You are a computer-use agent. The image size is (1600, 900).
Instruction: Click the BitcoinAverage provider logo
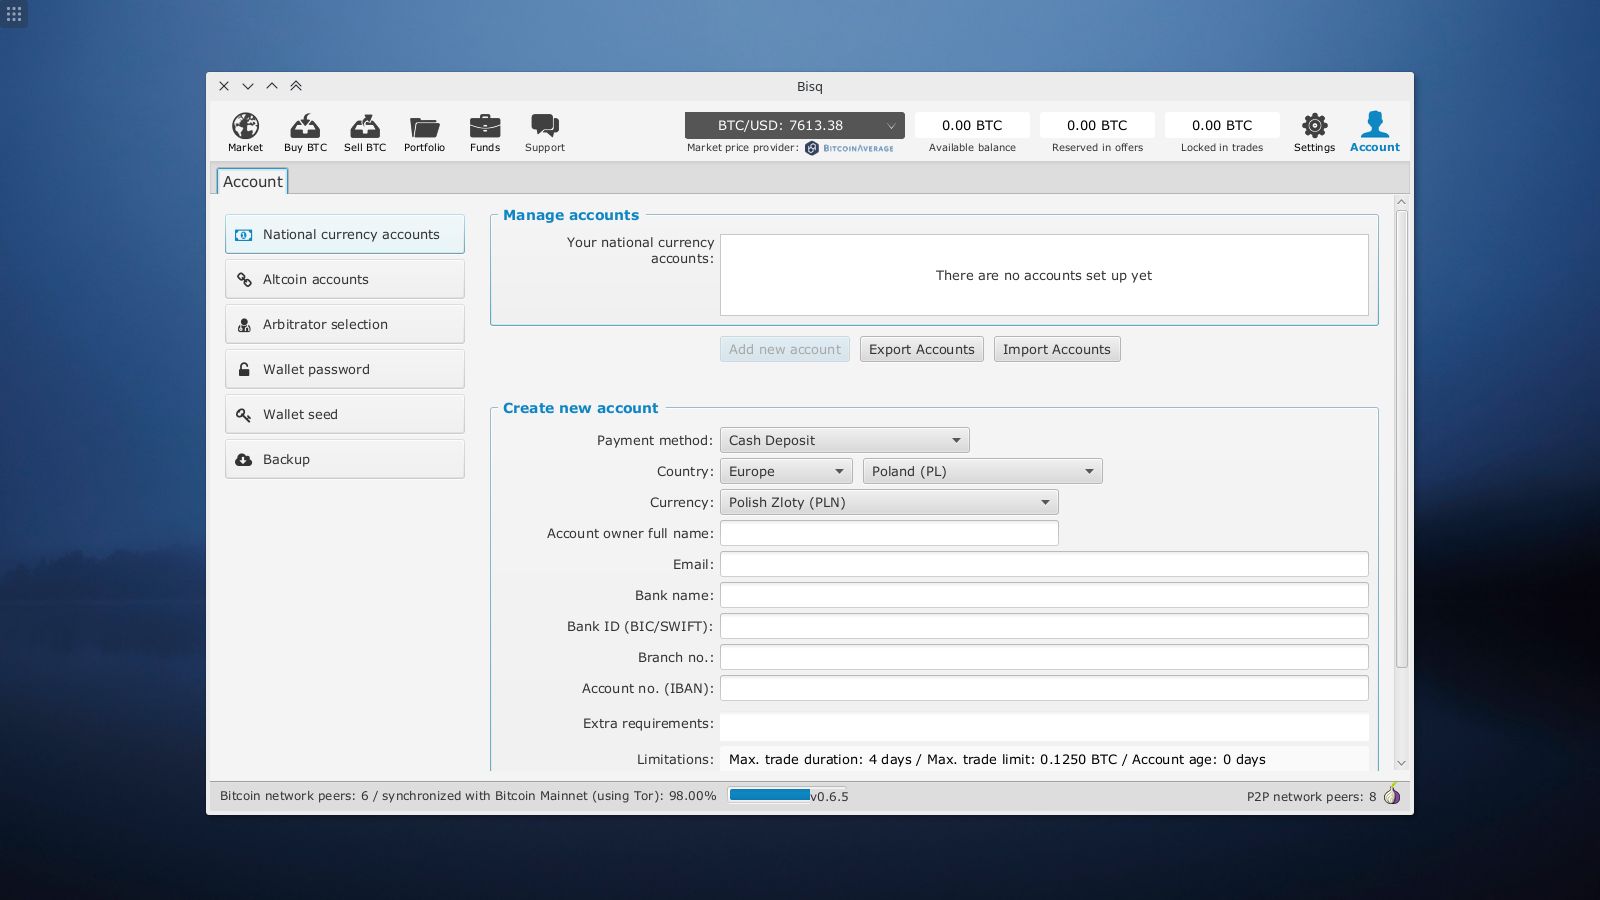click(850, 148)
